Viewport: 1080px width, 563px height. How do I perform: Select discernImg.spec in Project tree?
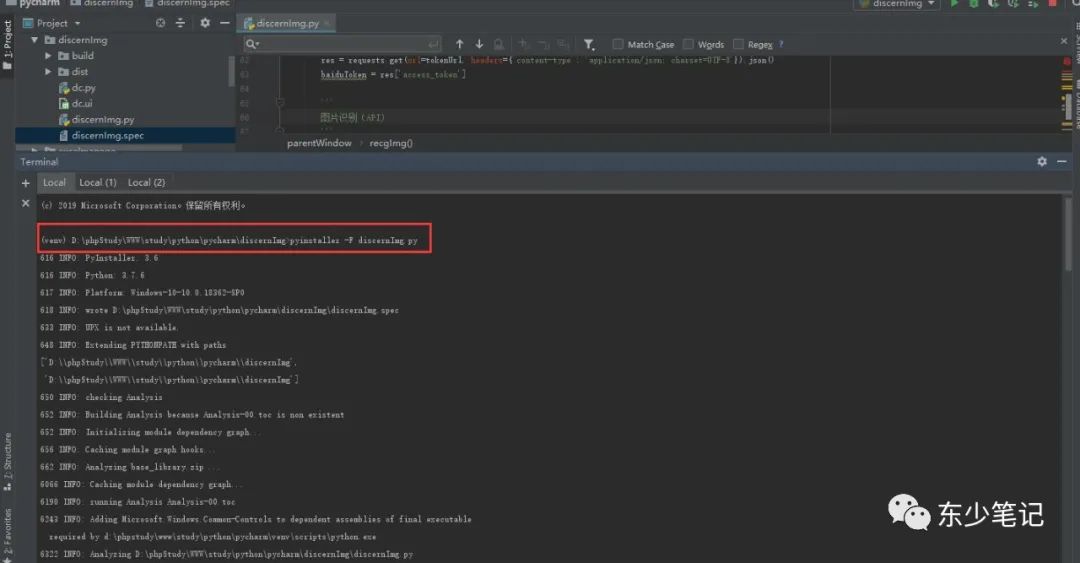[x=107, y=136]
